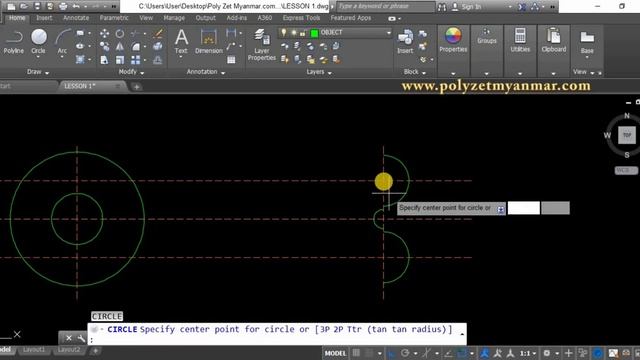
Task: Expand the Block panel
Action: (415, 72)
